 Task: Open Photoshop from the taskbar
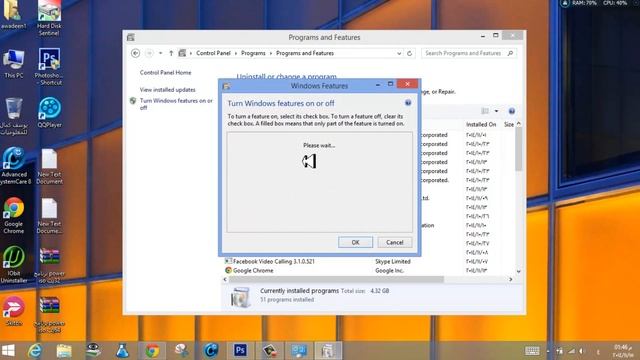[x=240, y=351]
